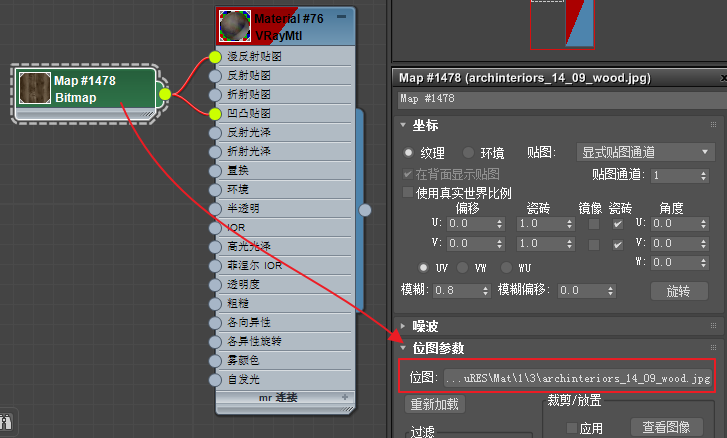
Task: Open the 显式贴图通道 mapping dropdown
Action: (x=647, y=152)
